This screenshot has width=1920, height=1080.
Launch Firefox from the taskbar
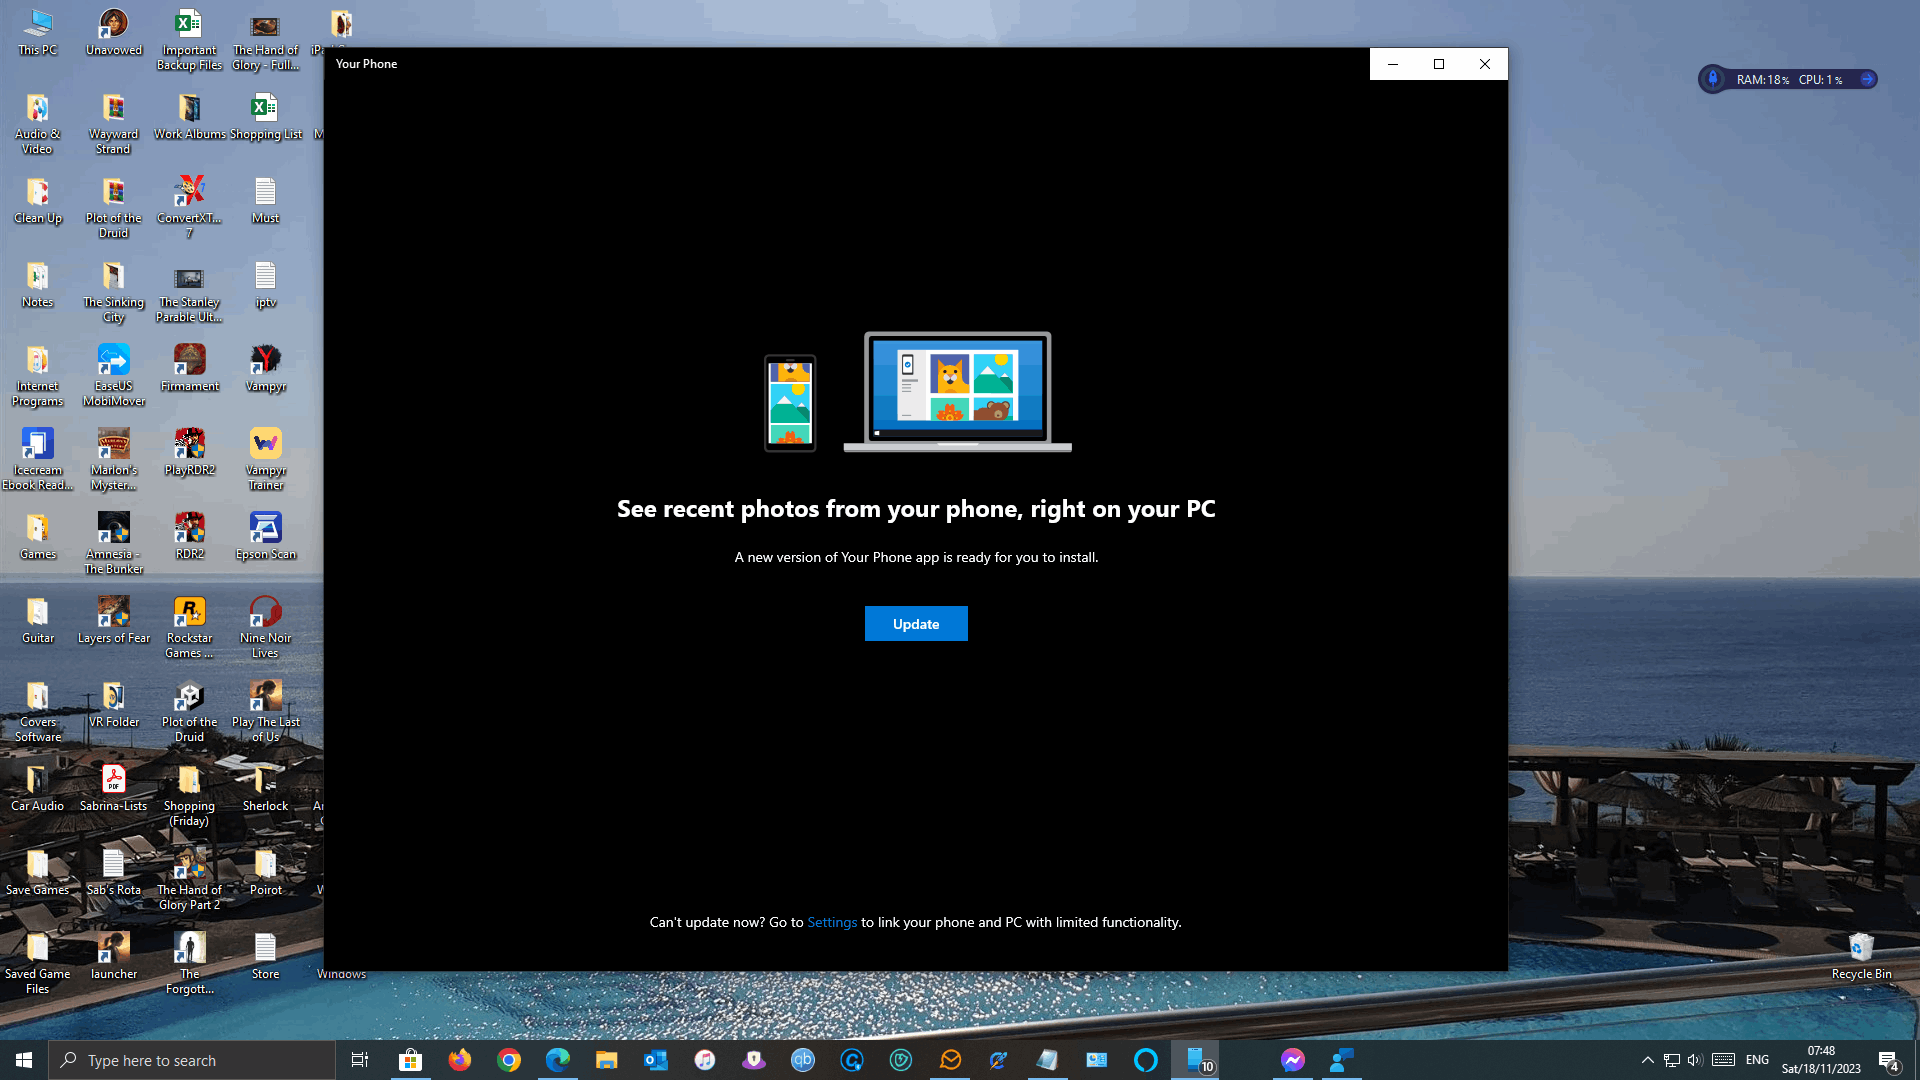point(459,1060)
